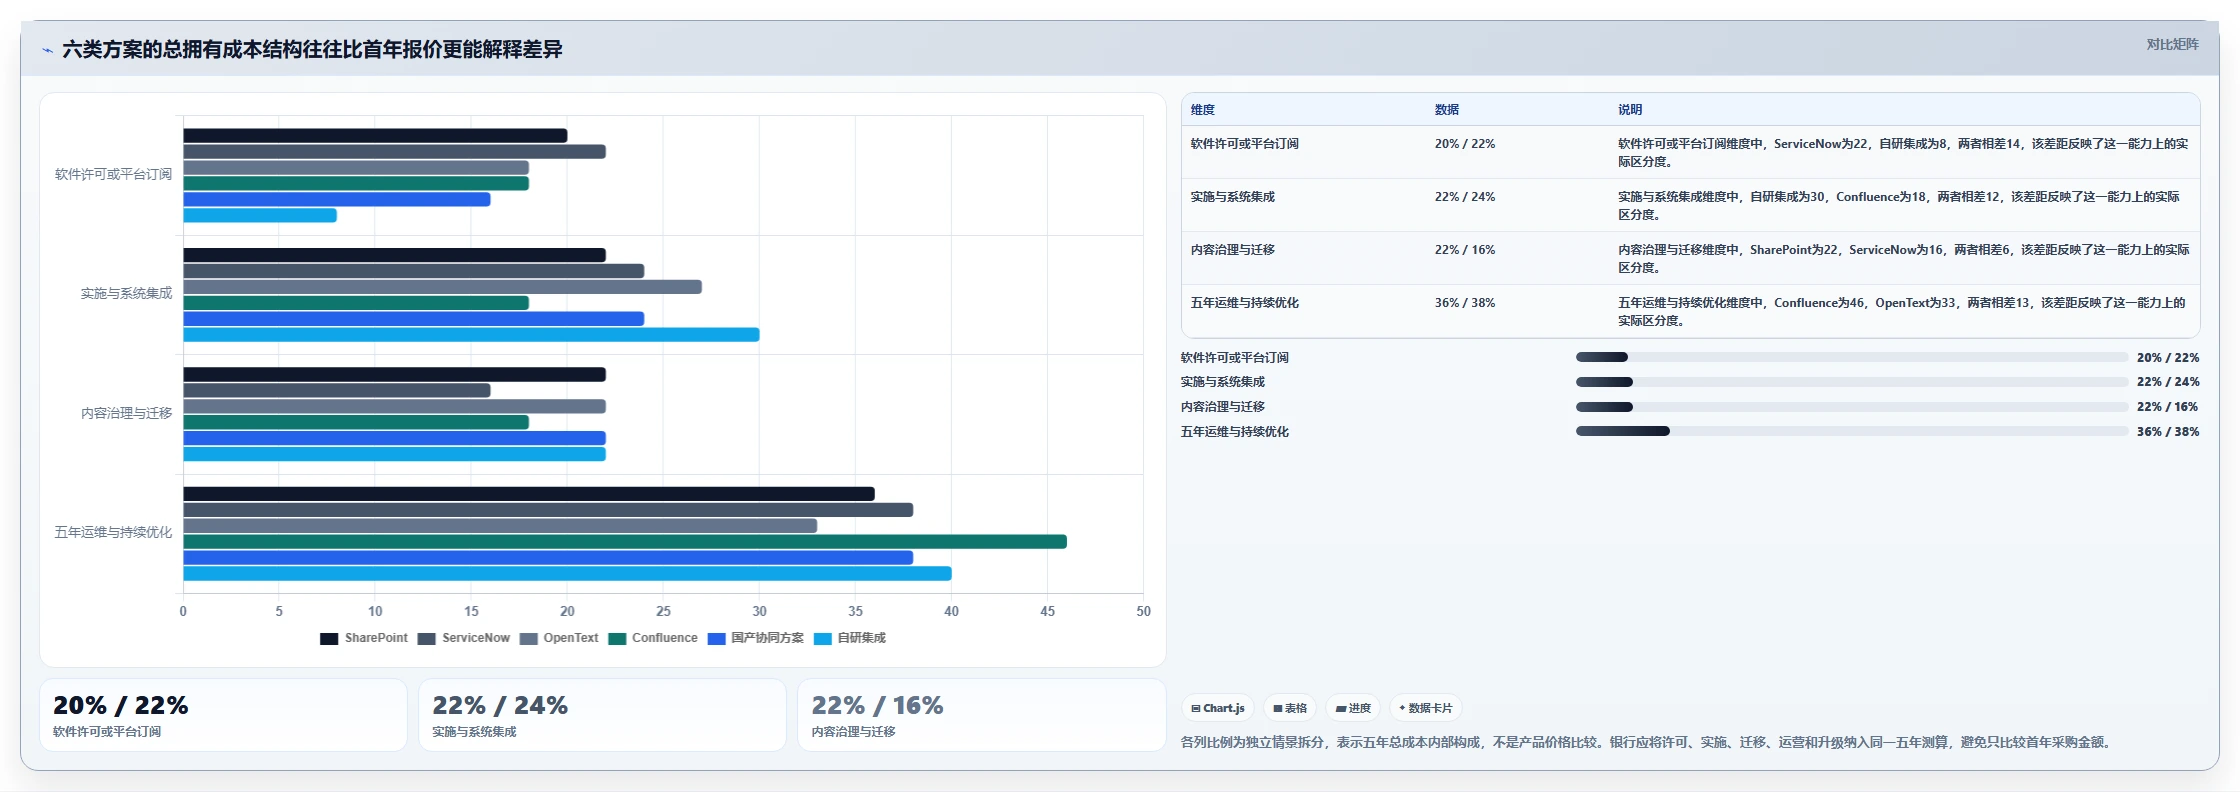This screenshot has width=2240, height=792.
Task: Select the Chart.js chip
Action: 1218,708
